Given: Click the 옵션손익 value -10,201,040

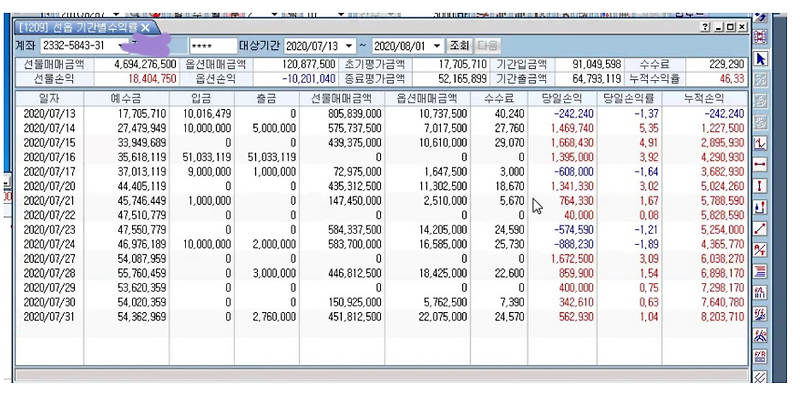Looking at the screenshot, I should (x=308, y=79).
